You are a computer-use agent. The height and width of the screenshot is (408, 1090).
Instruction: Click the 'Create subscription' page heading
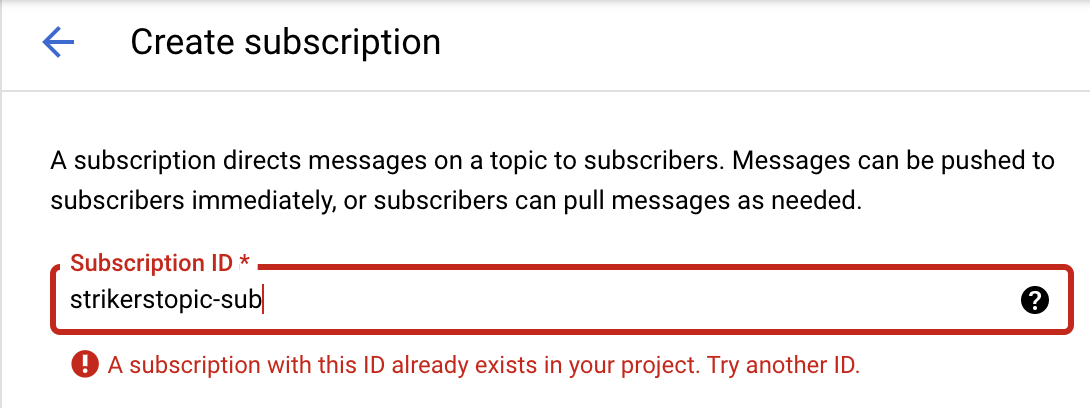285,42
